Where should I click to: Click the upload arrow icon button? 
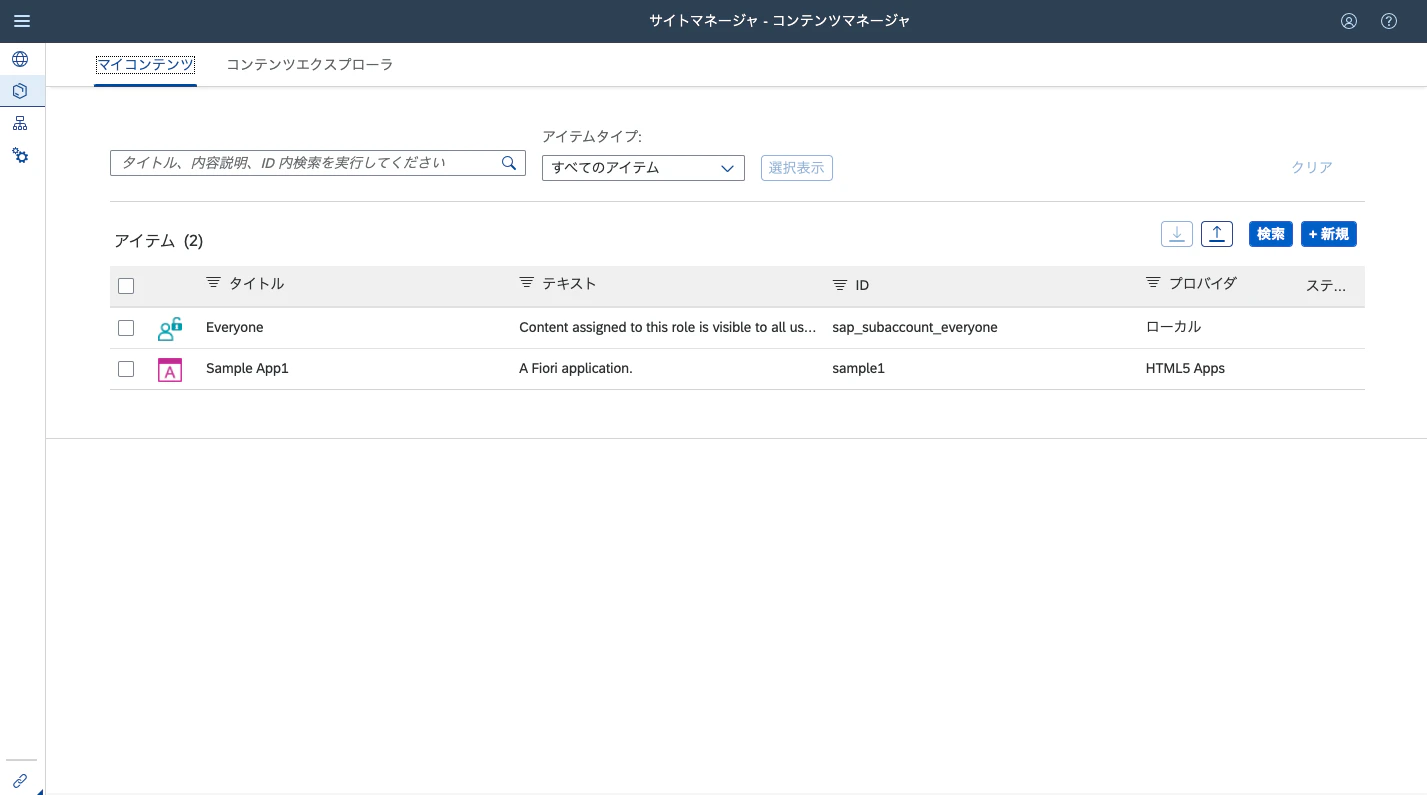(x=1217, y=234)
